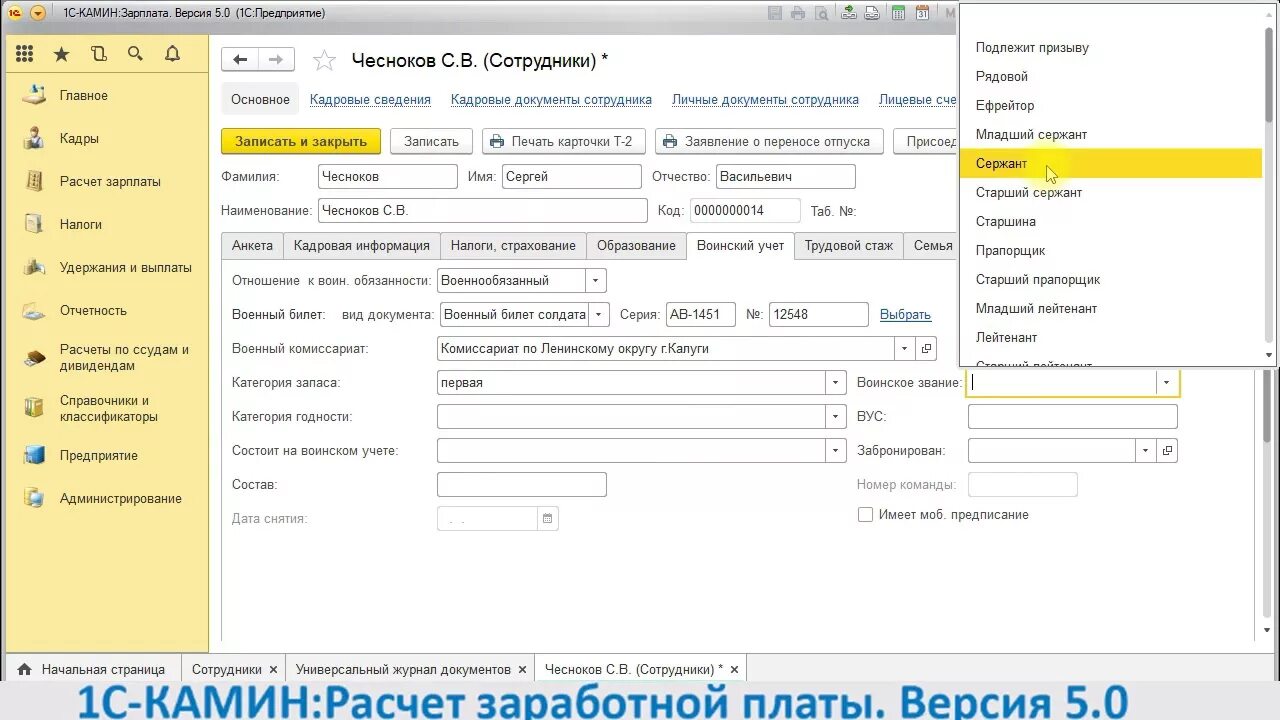
Task: Click the Выбрать link for the military ID
Action: (x=905, y=315)
